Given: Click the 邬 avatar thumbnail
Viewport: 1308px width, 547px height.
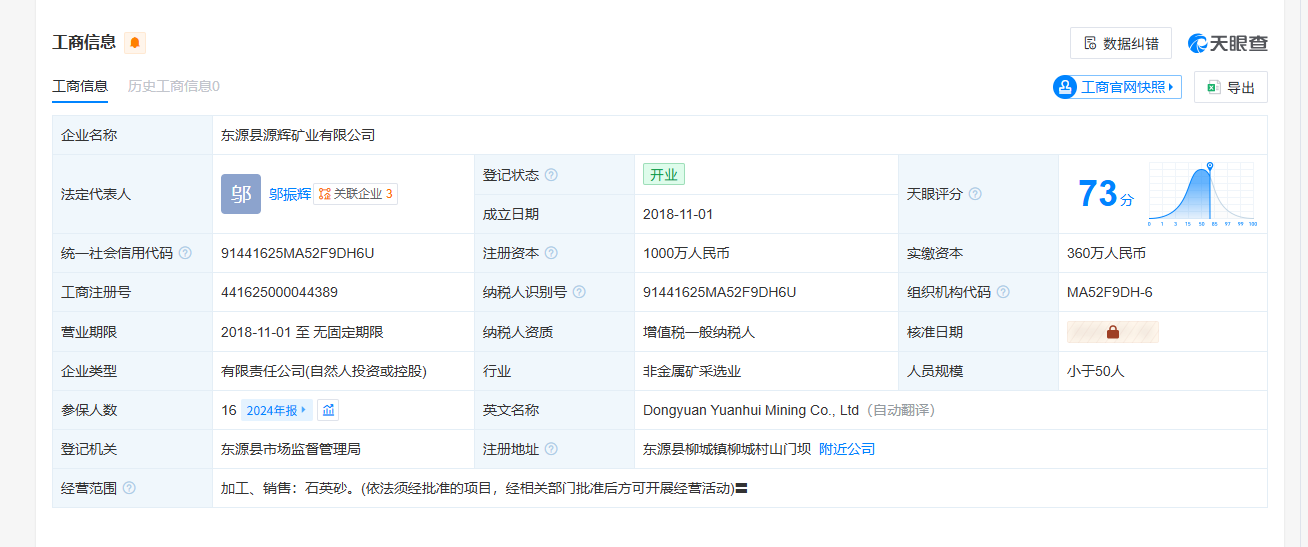Looking at the screenshot, I should 241,194.
